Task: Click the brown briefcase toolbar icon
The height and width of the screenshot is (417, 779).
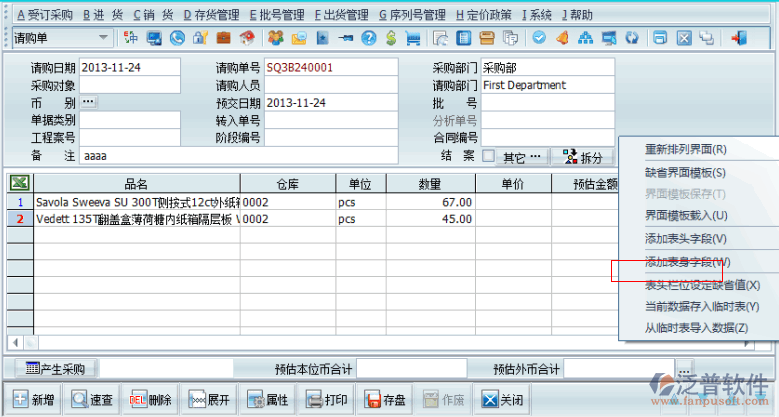Action: (x=223, y=38)
